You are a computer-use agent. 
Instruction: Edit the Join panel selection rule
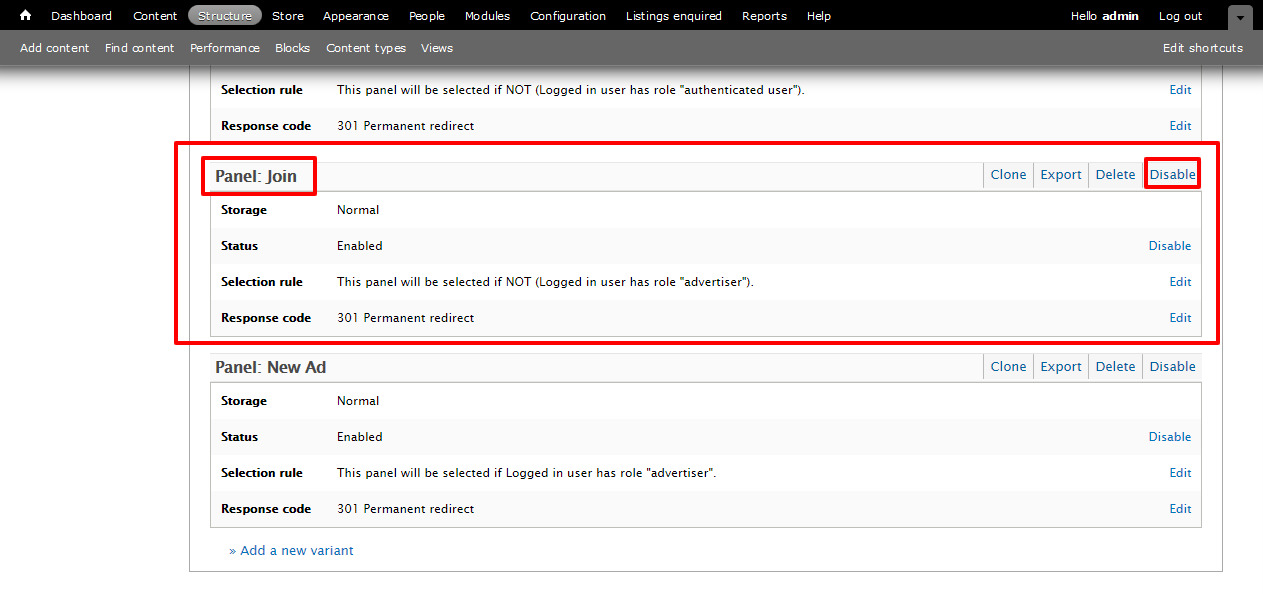(x=1180, y=282)
